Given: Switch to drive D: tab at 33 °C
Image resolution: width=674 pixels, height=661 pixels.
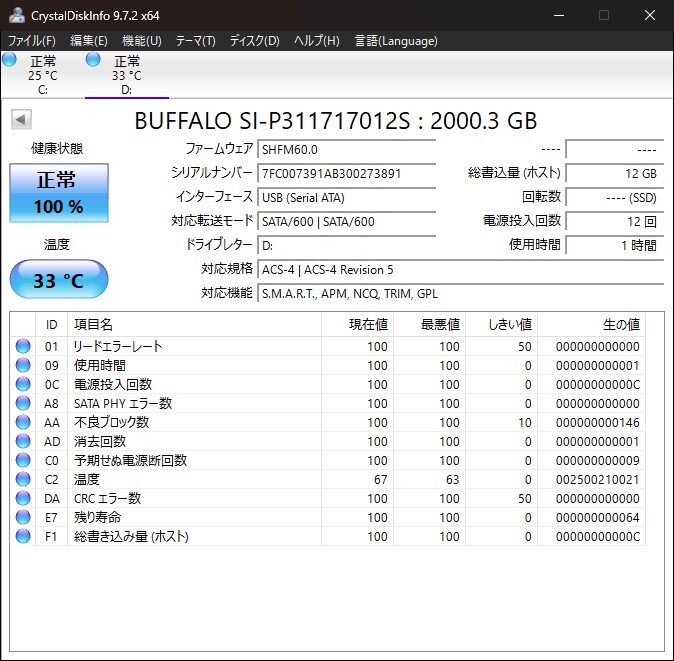Looking at the screenshot, I should tap(127, 75).
